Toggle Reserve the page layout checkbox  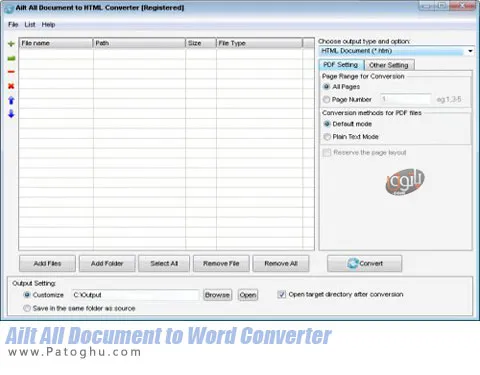point(327,153)
